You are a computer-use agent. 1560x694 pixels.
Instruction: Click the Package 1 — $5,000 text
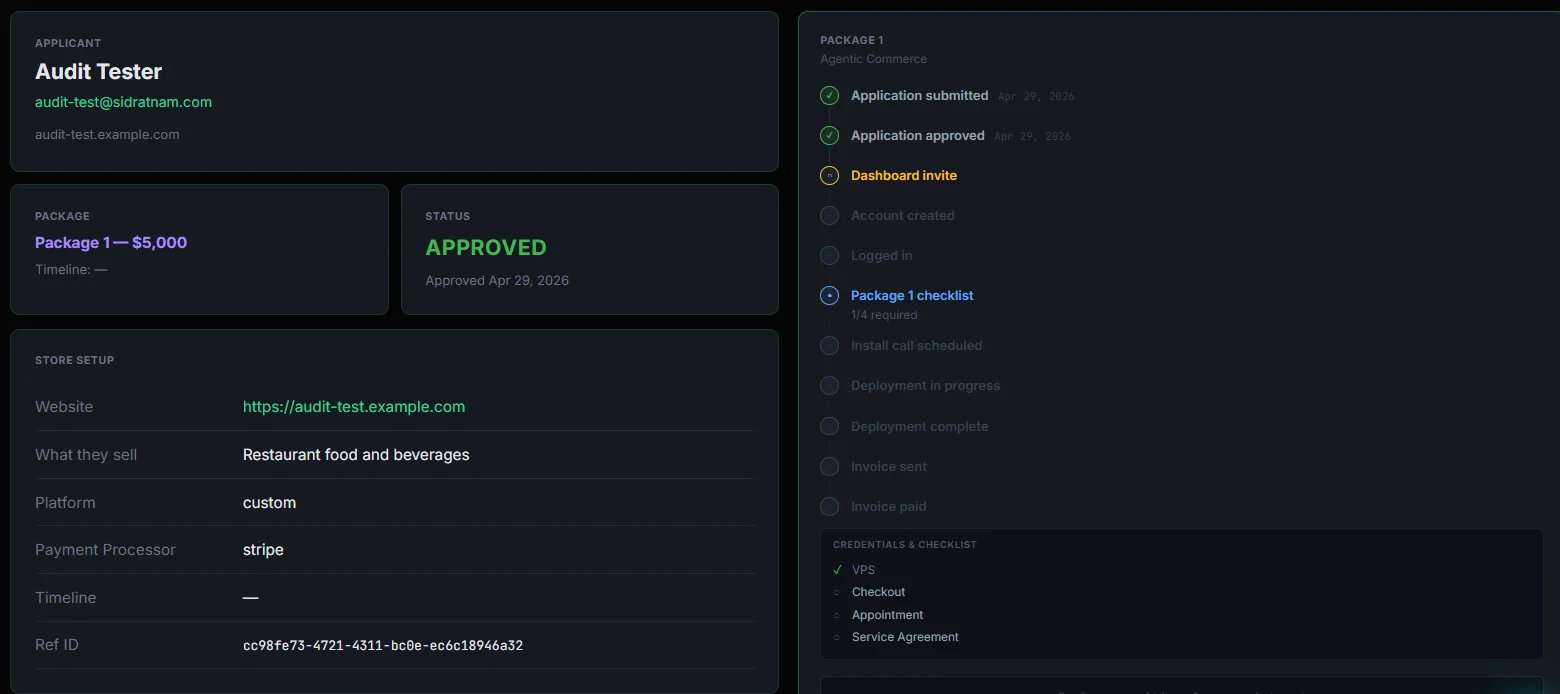tap(111, 243)
